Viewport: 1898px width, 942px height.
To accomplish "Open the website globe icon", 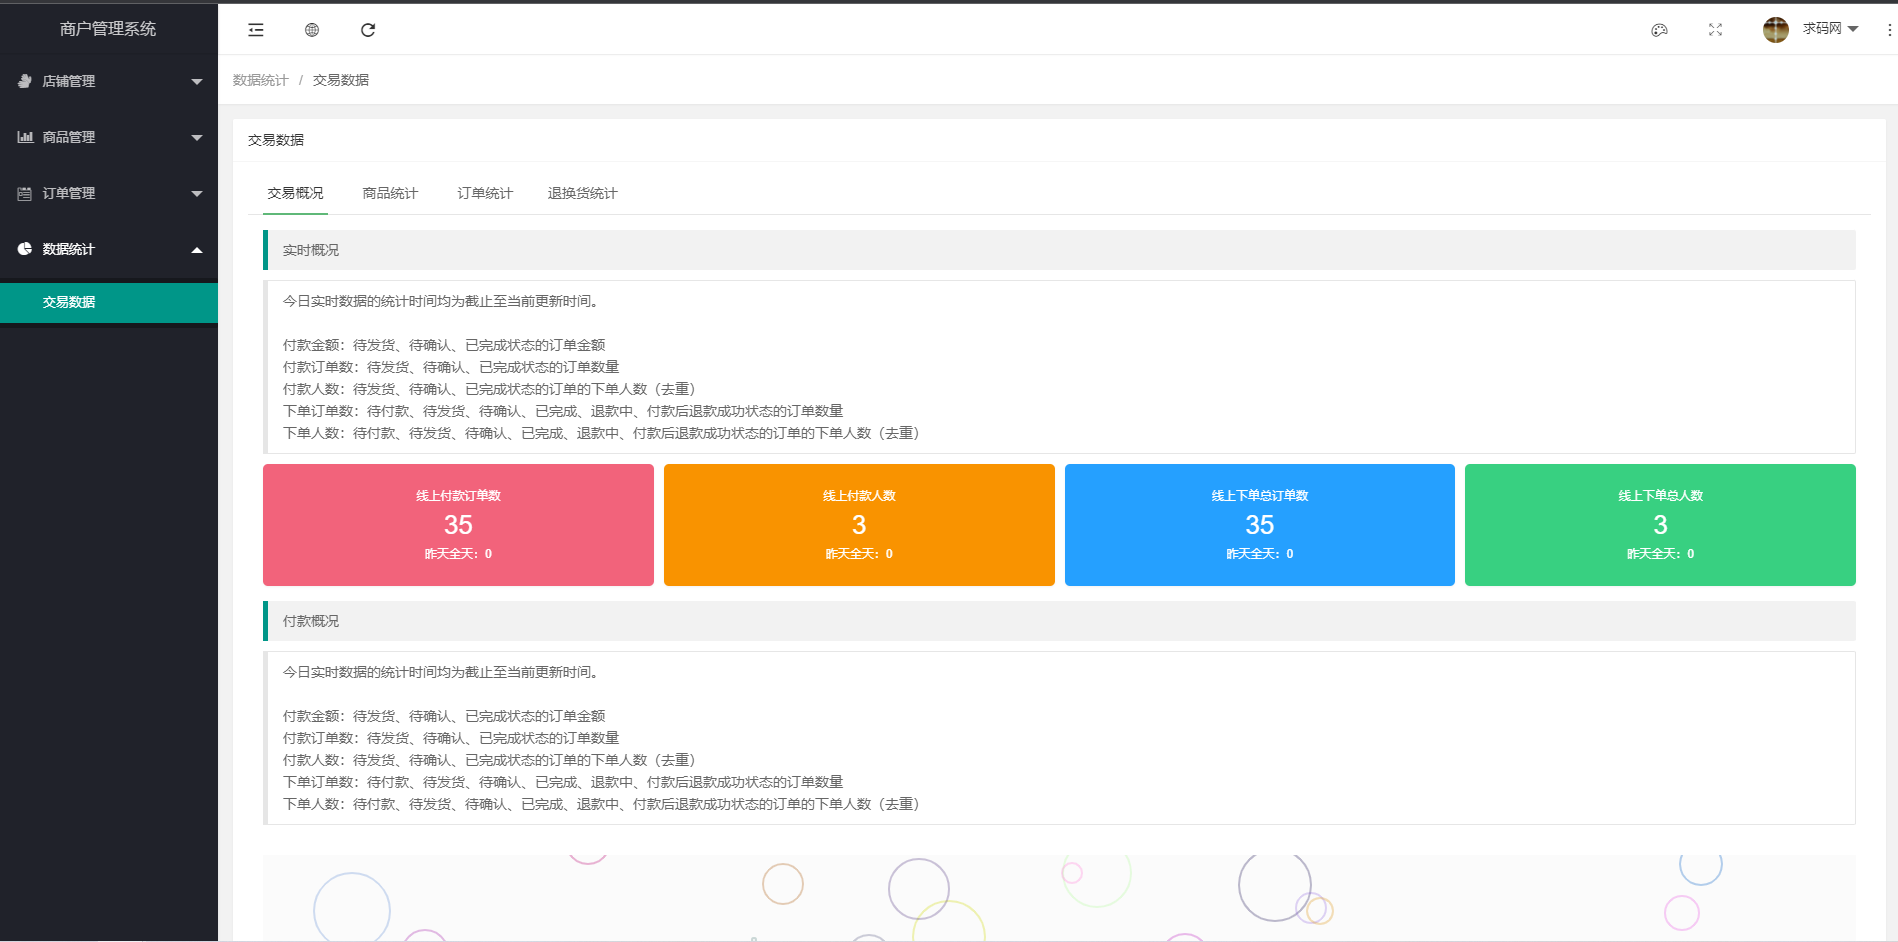I will (312, 30).
